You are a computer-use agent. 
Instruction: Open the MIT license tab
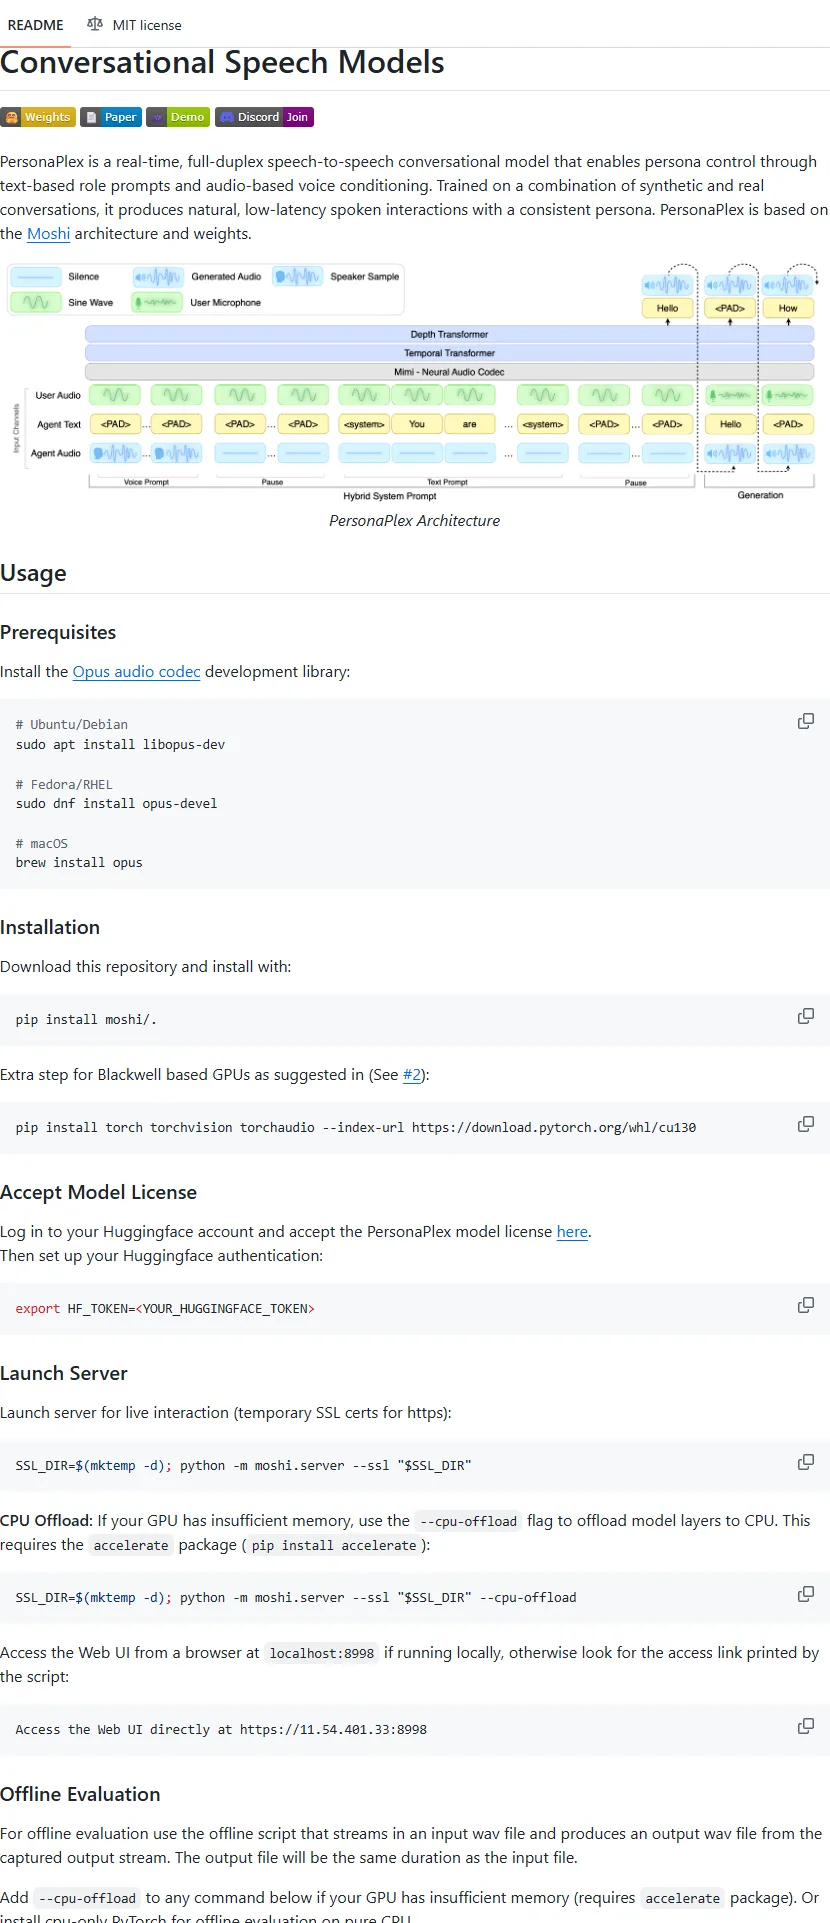pyautogui.click(x=146, y=25)
